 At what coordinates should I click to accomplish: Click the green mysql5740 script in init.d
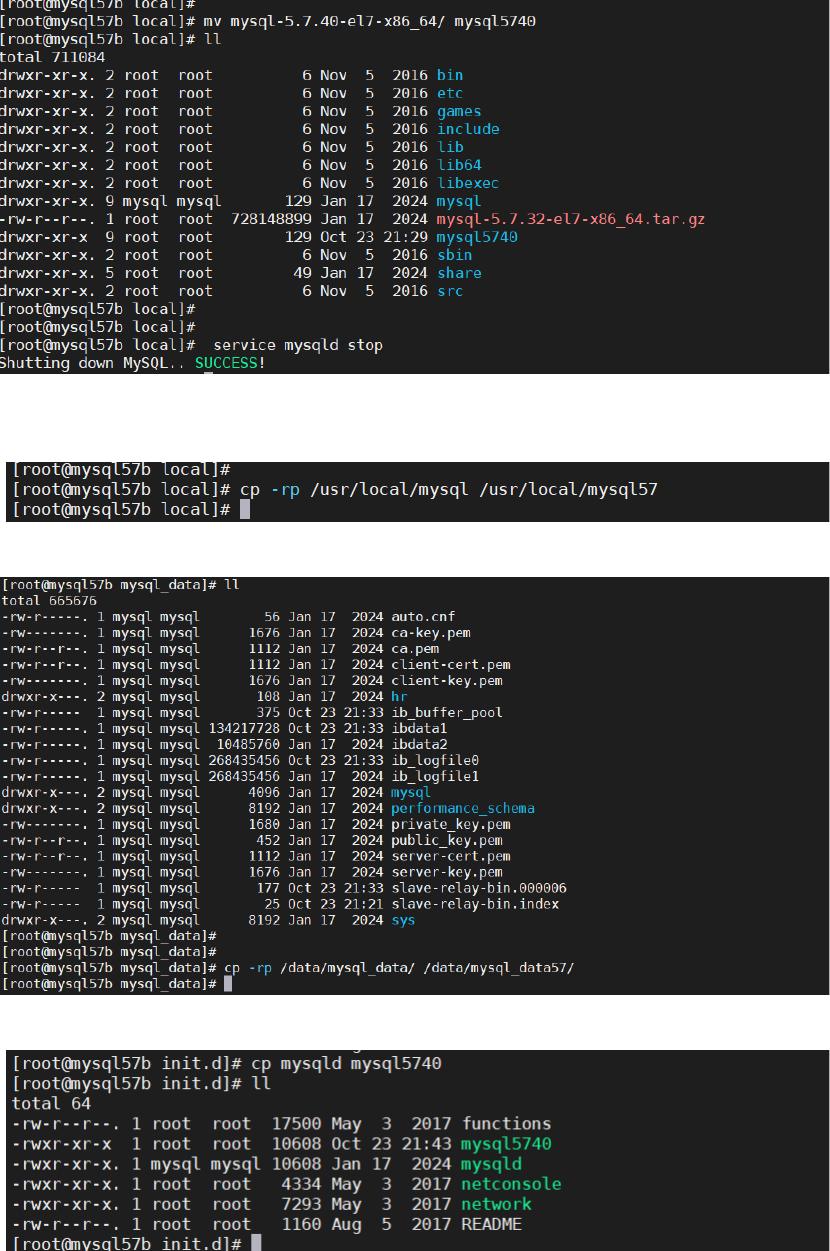(506, 1144)
